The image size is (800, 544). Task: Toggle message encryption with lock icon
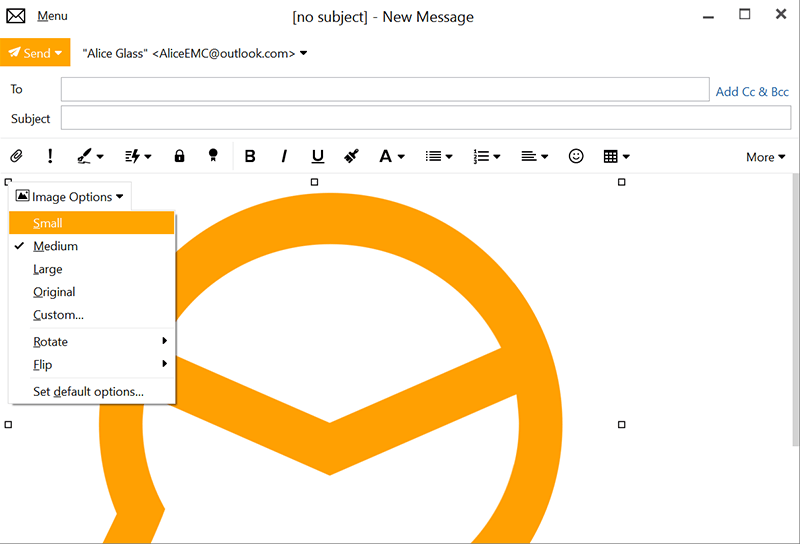[x=179, y=156]
